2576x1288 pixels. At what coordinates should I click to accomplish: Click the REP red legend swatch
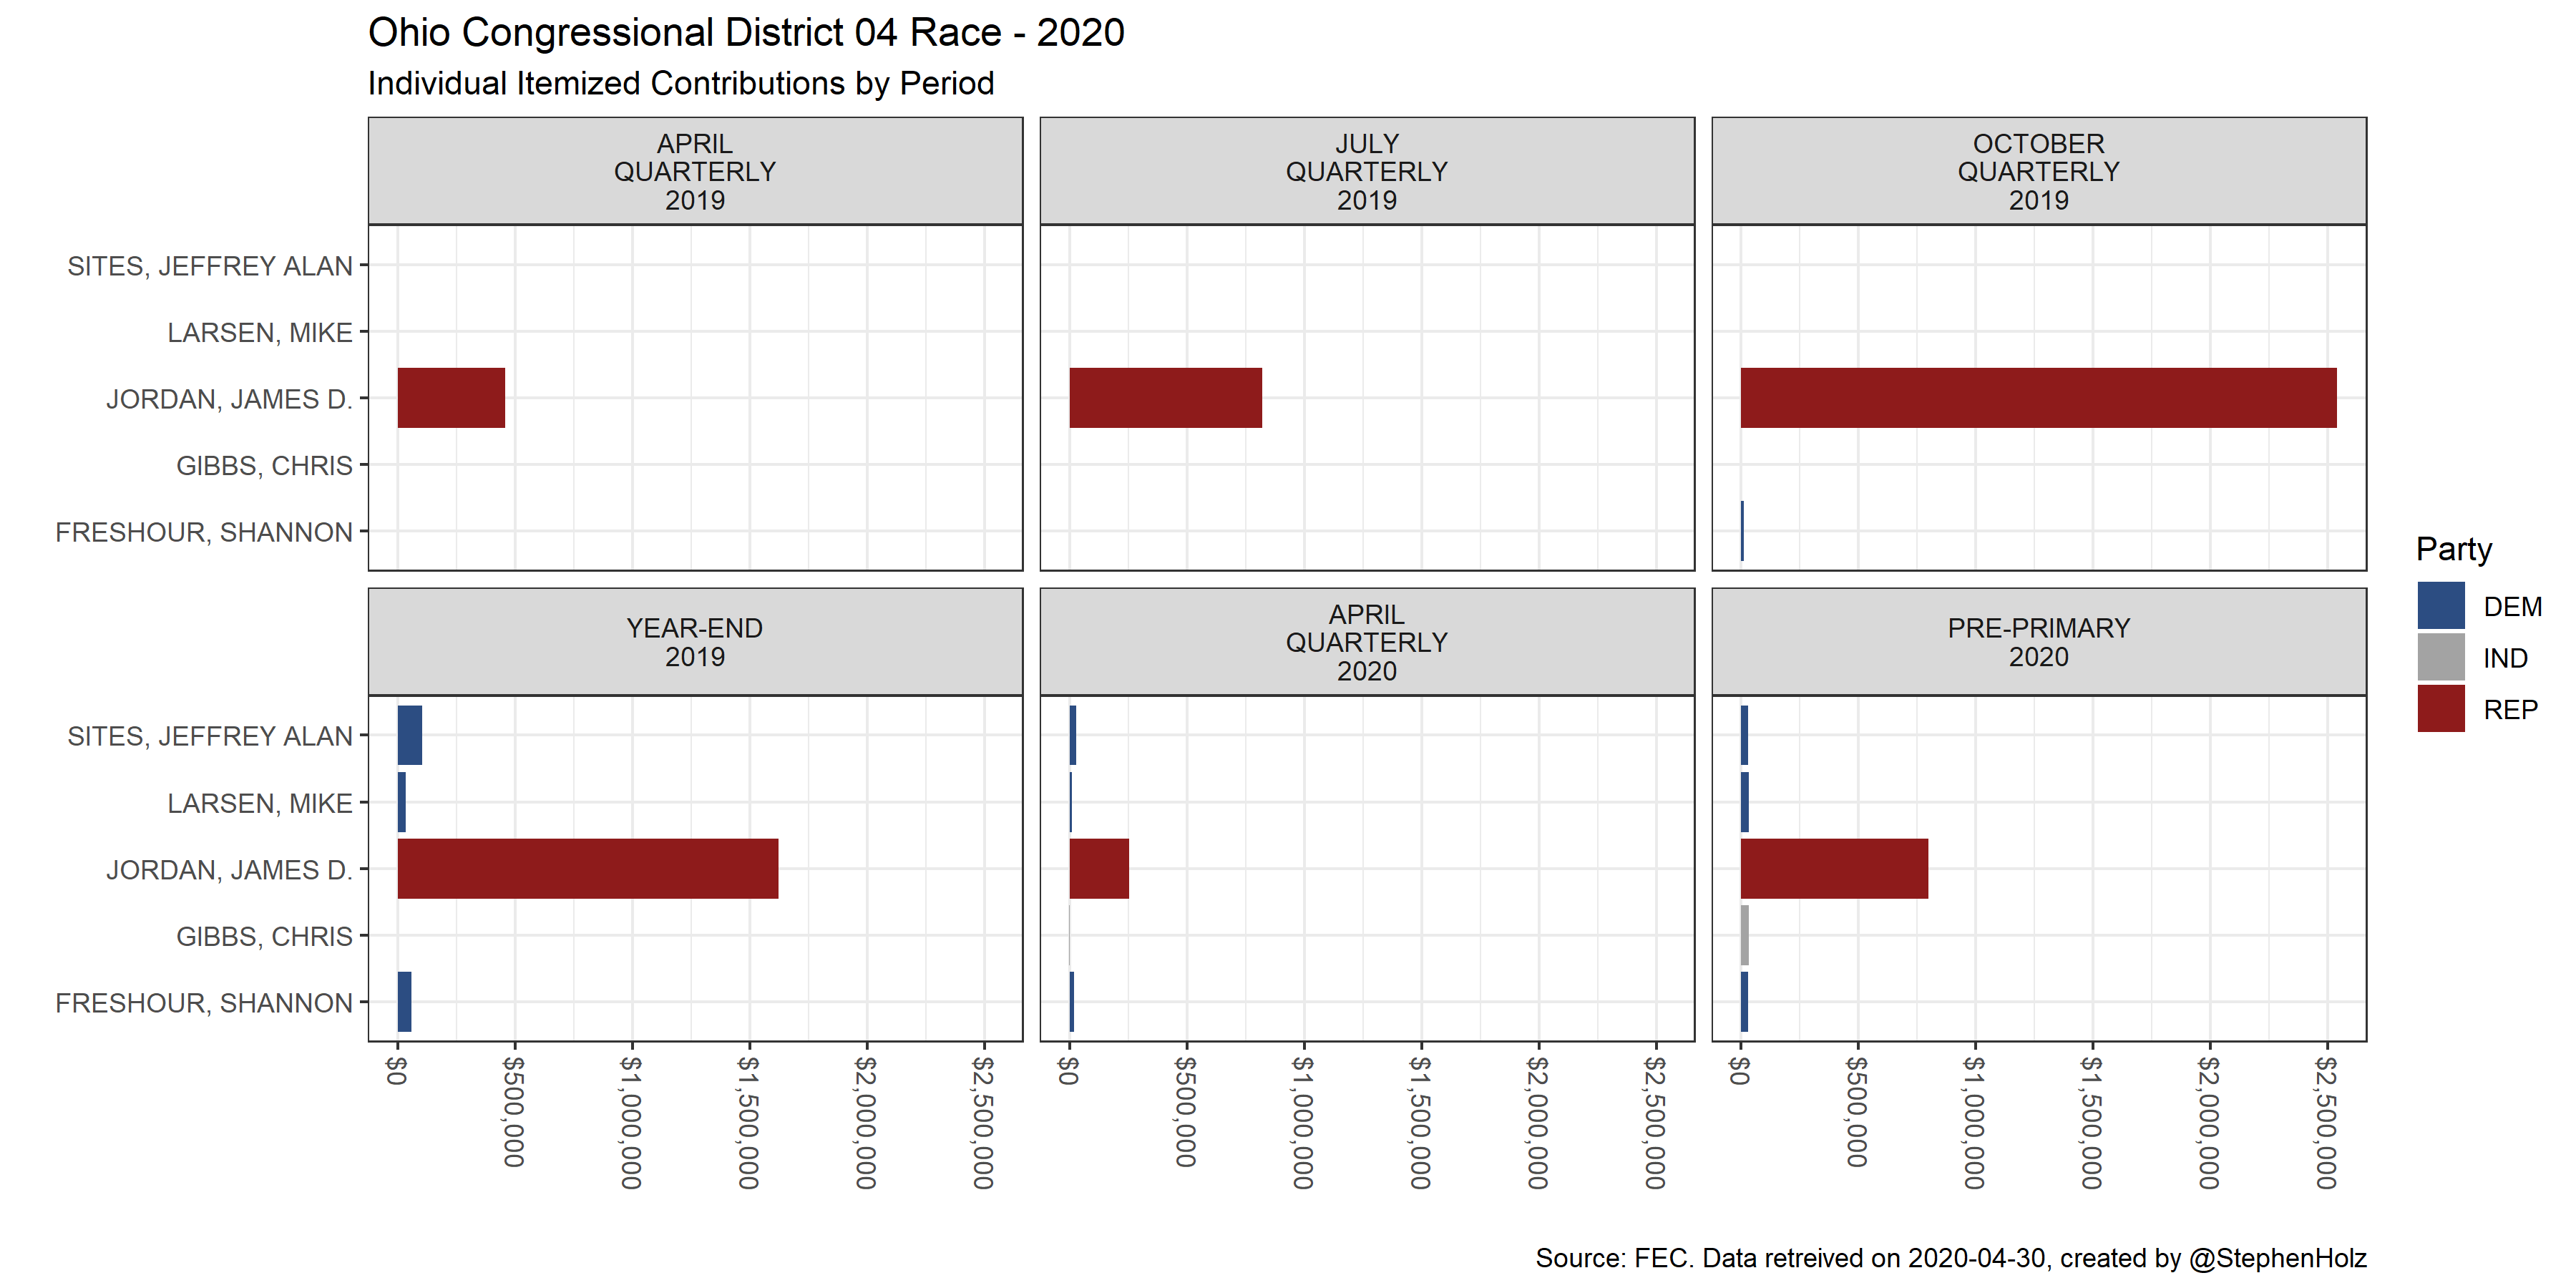pos(2440,709)
